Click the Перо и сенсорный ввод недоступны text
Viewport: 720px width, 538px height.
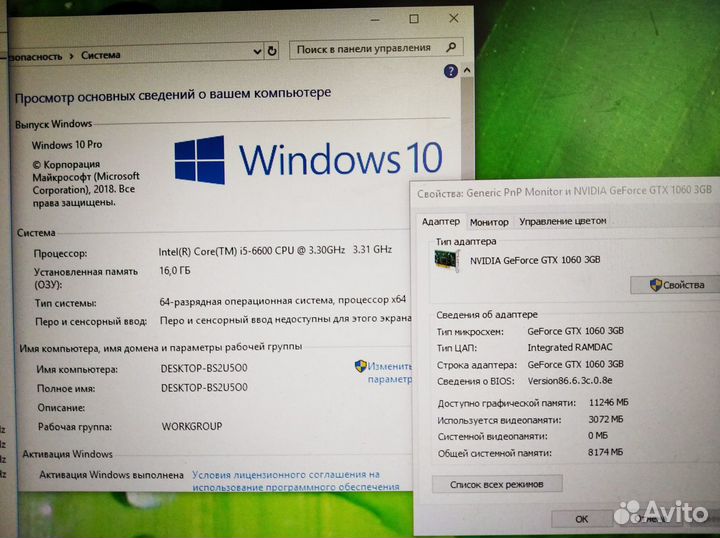tap(285, 319)
